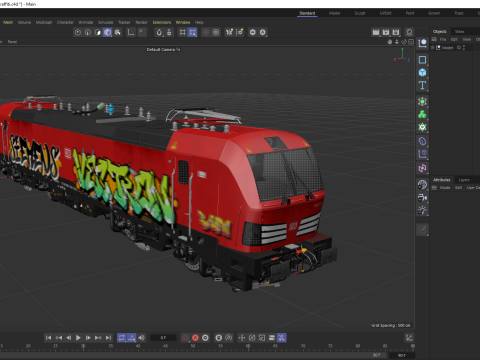Click frame 70 on the timeline ruler
480x360 pixels.
tap(303, 346)
